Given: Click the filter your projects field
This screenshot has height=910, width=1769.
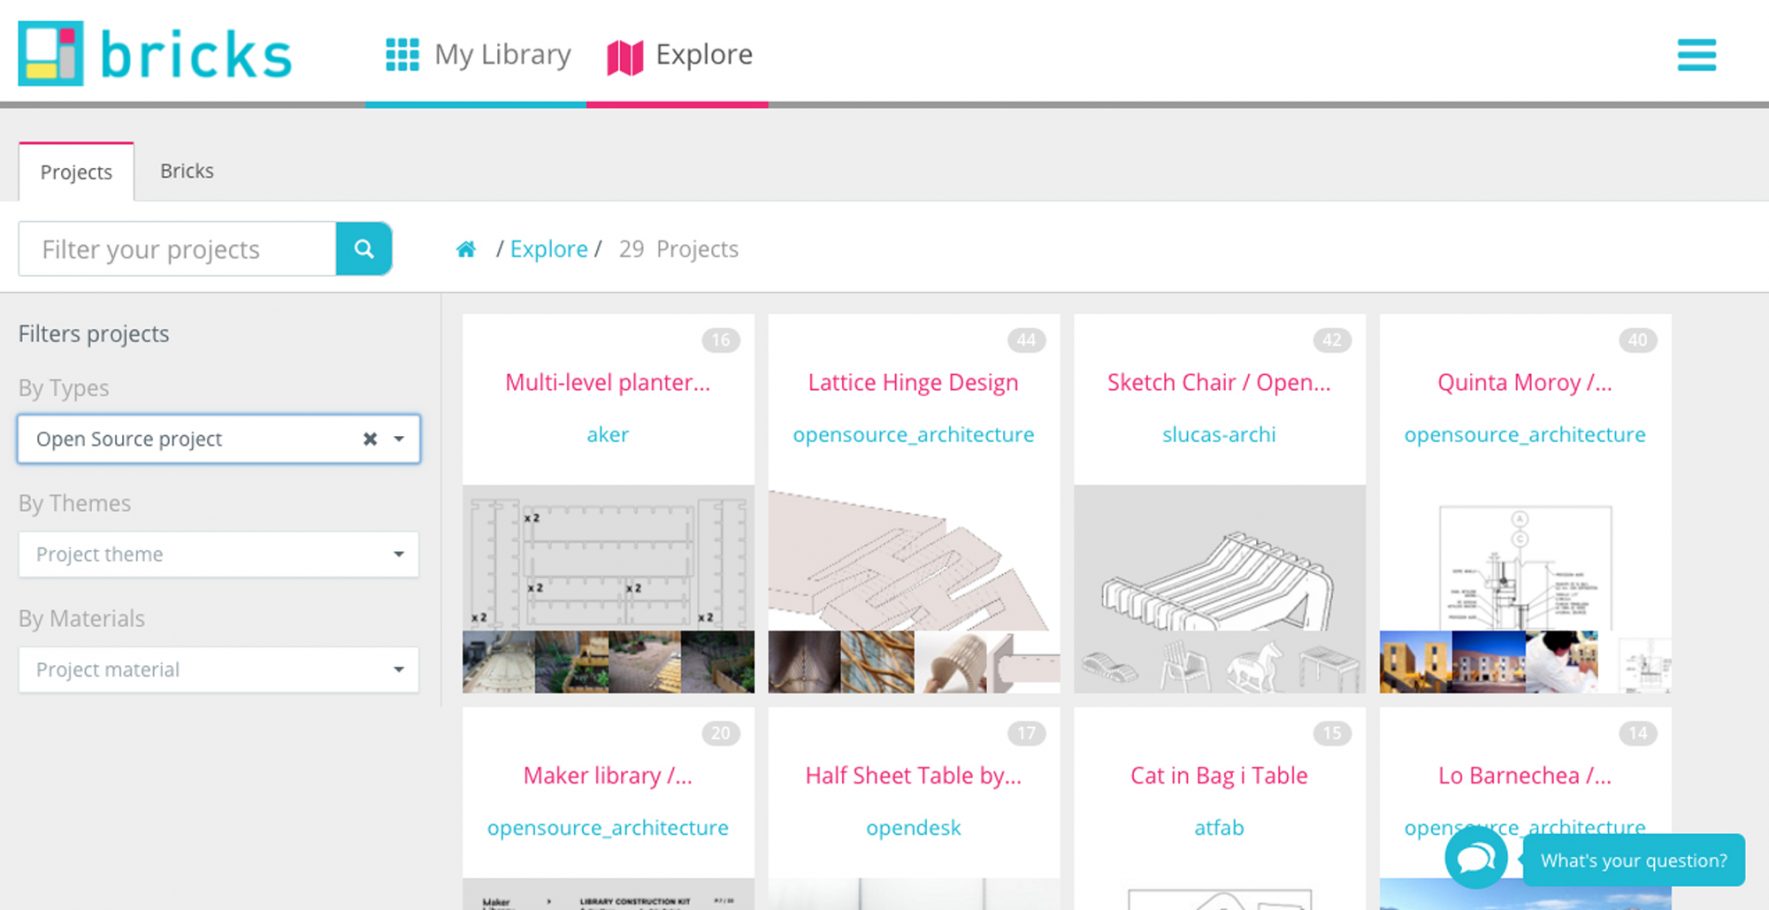Looking at the screenshot, I should coord(175,249).
